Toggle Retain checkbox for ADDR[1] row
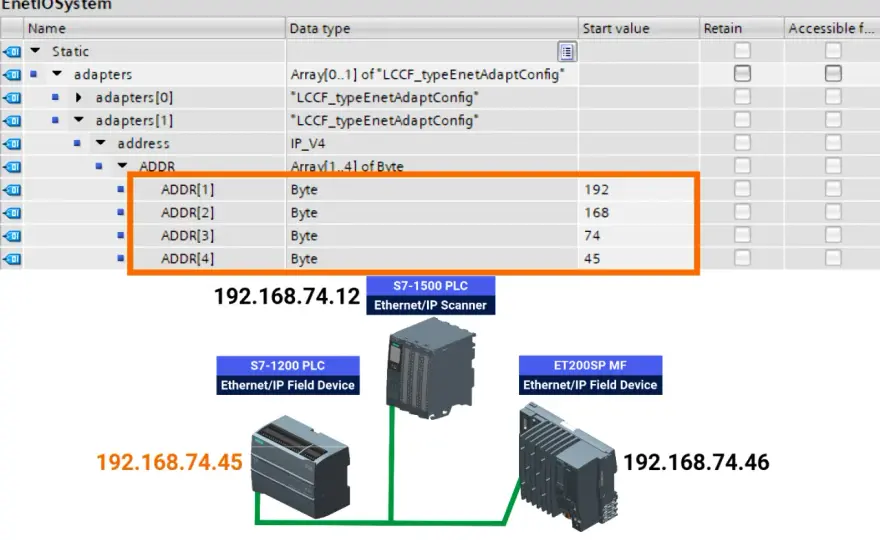The image size is (880, 540). (742, 189)
